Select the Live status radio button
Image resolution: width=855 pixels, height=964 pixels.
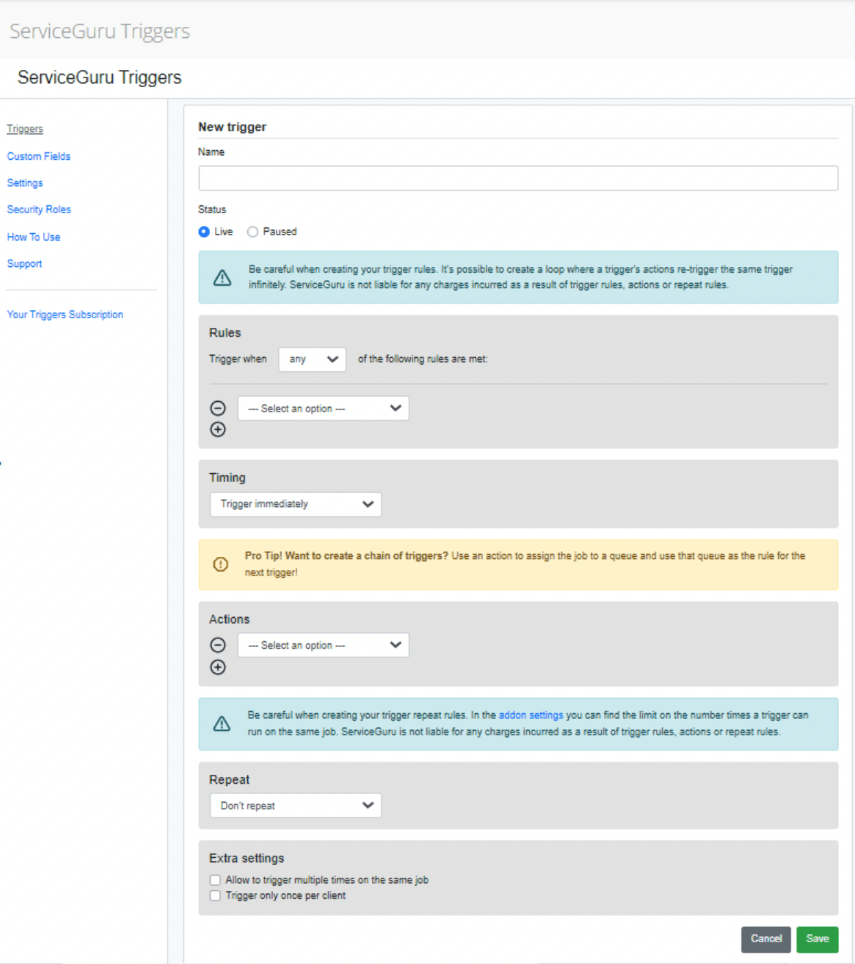pyautogui.click(x=204, y=232)
